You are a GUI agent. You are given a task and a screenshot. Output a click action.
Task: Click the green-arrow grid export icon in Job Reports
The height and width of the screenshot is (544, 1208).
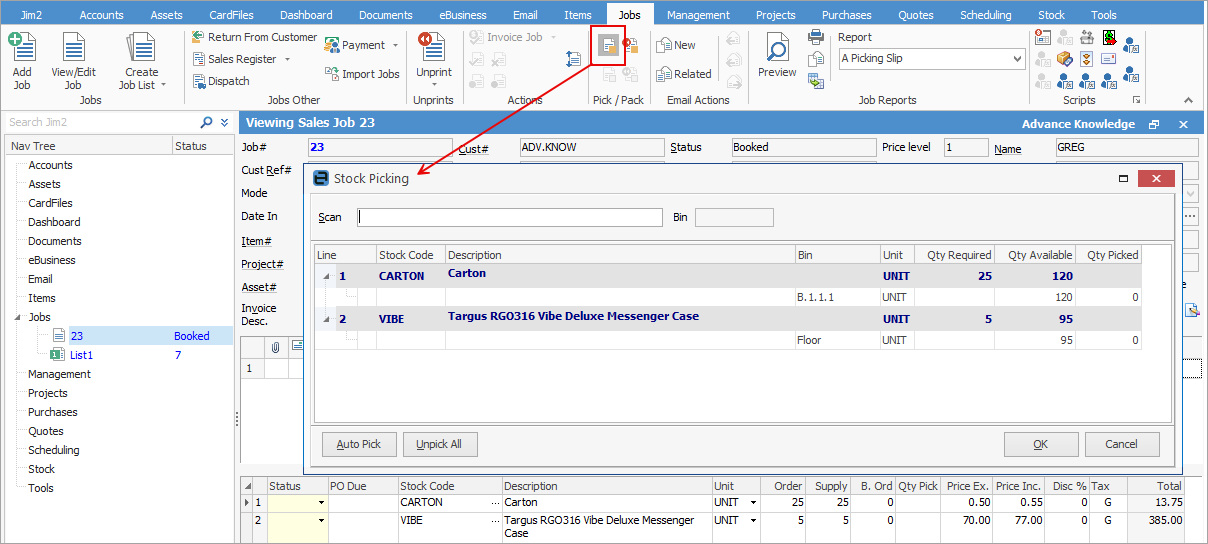point(816,81)
